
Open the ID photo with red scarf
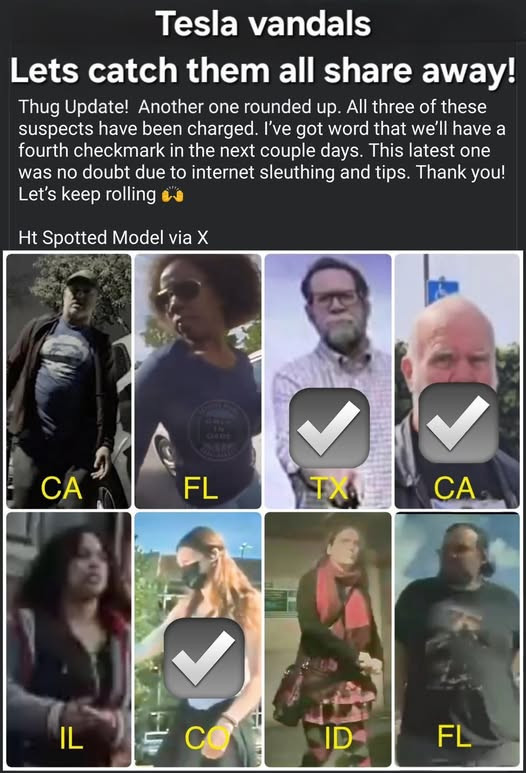328,639
